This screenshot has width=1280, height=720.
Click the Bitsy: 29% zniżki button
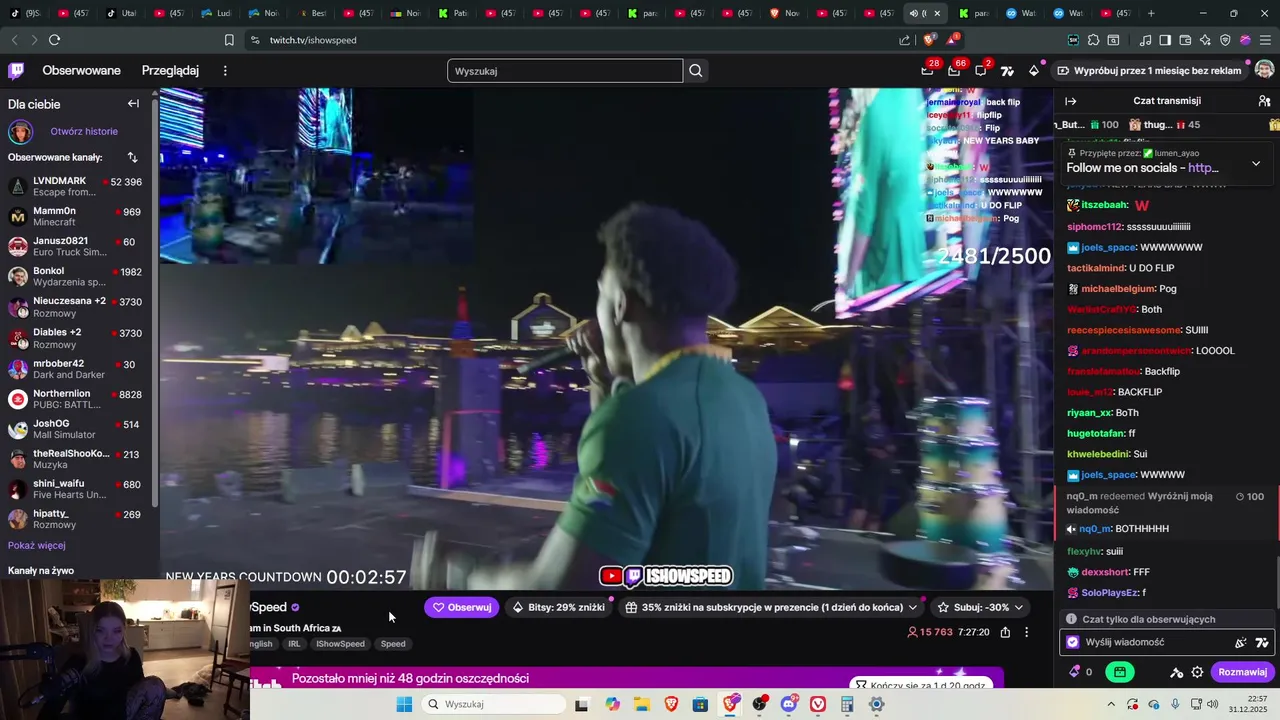559,607
